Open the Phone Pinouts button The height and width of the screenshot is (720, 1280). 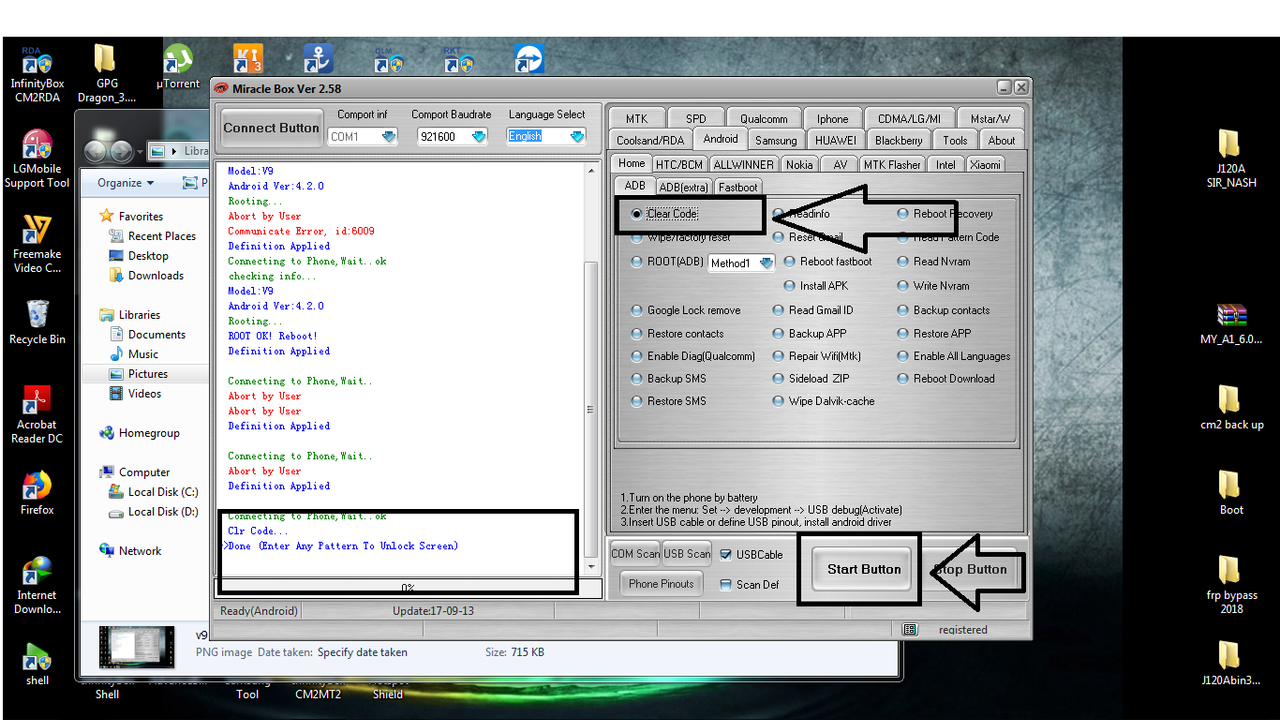[661, 584]
